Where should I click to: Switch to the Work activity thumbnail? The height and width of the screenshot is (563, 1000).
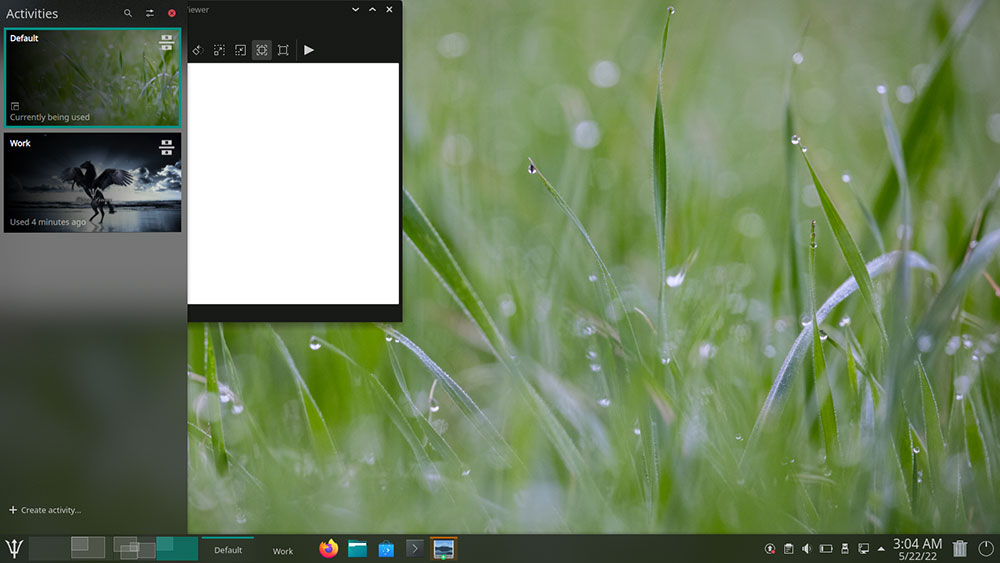point(93,182)
